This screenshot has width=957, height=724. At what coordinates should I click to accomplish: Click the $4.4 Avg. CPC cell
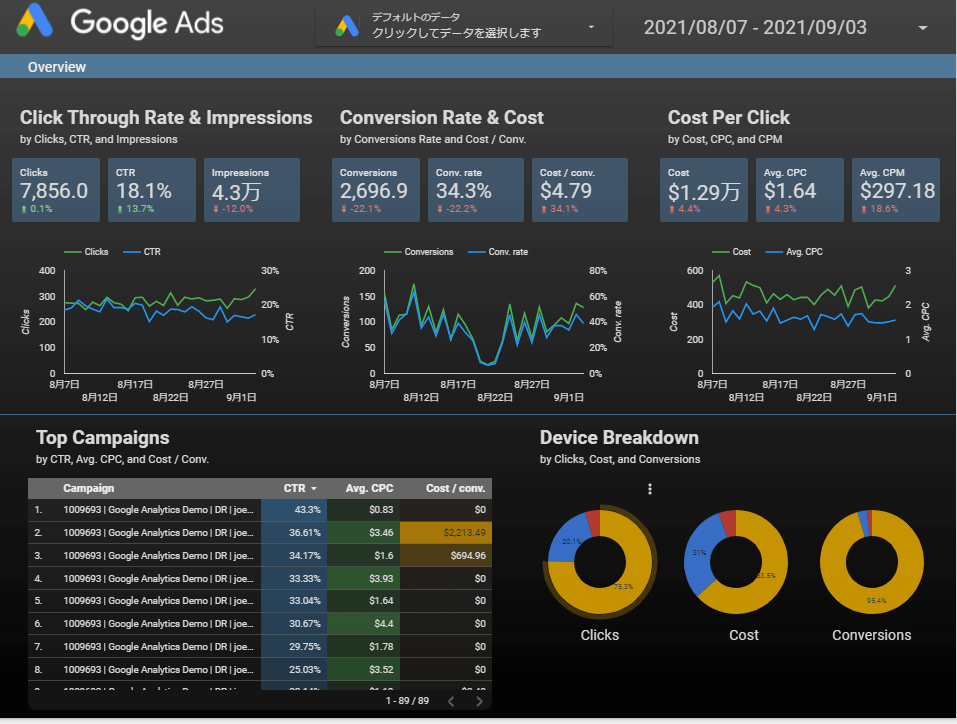point(364,624)
